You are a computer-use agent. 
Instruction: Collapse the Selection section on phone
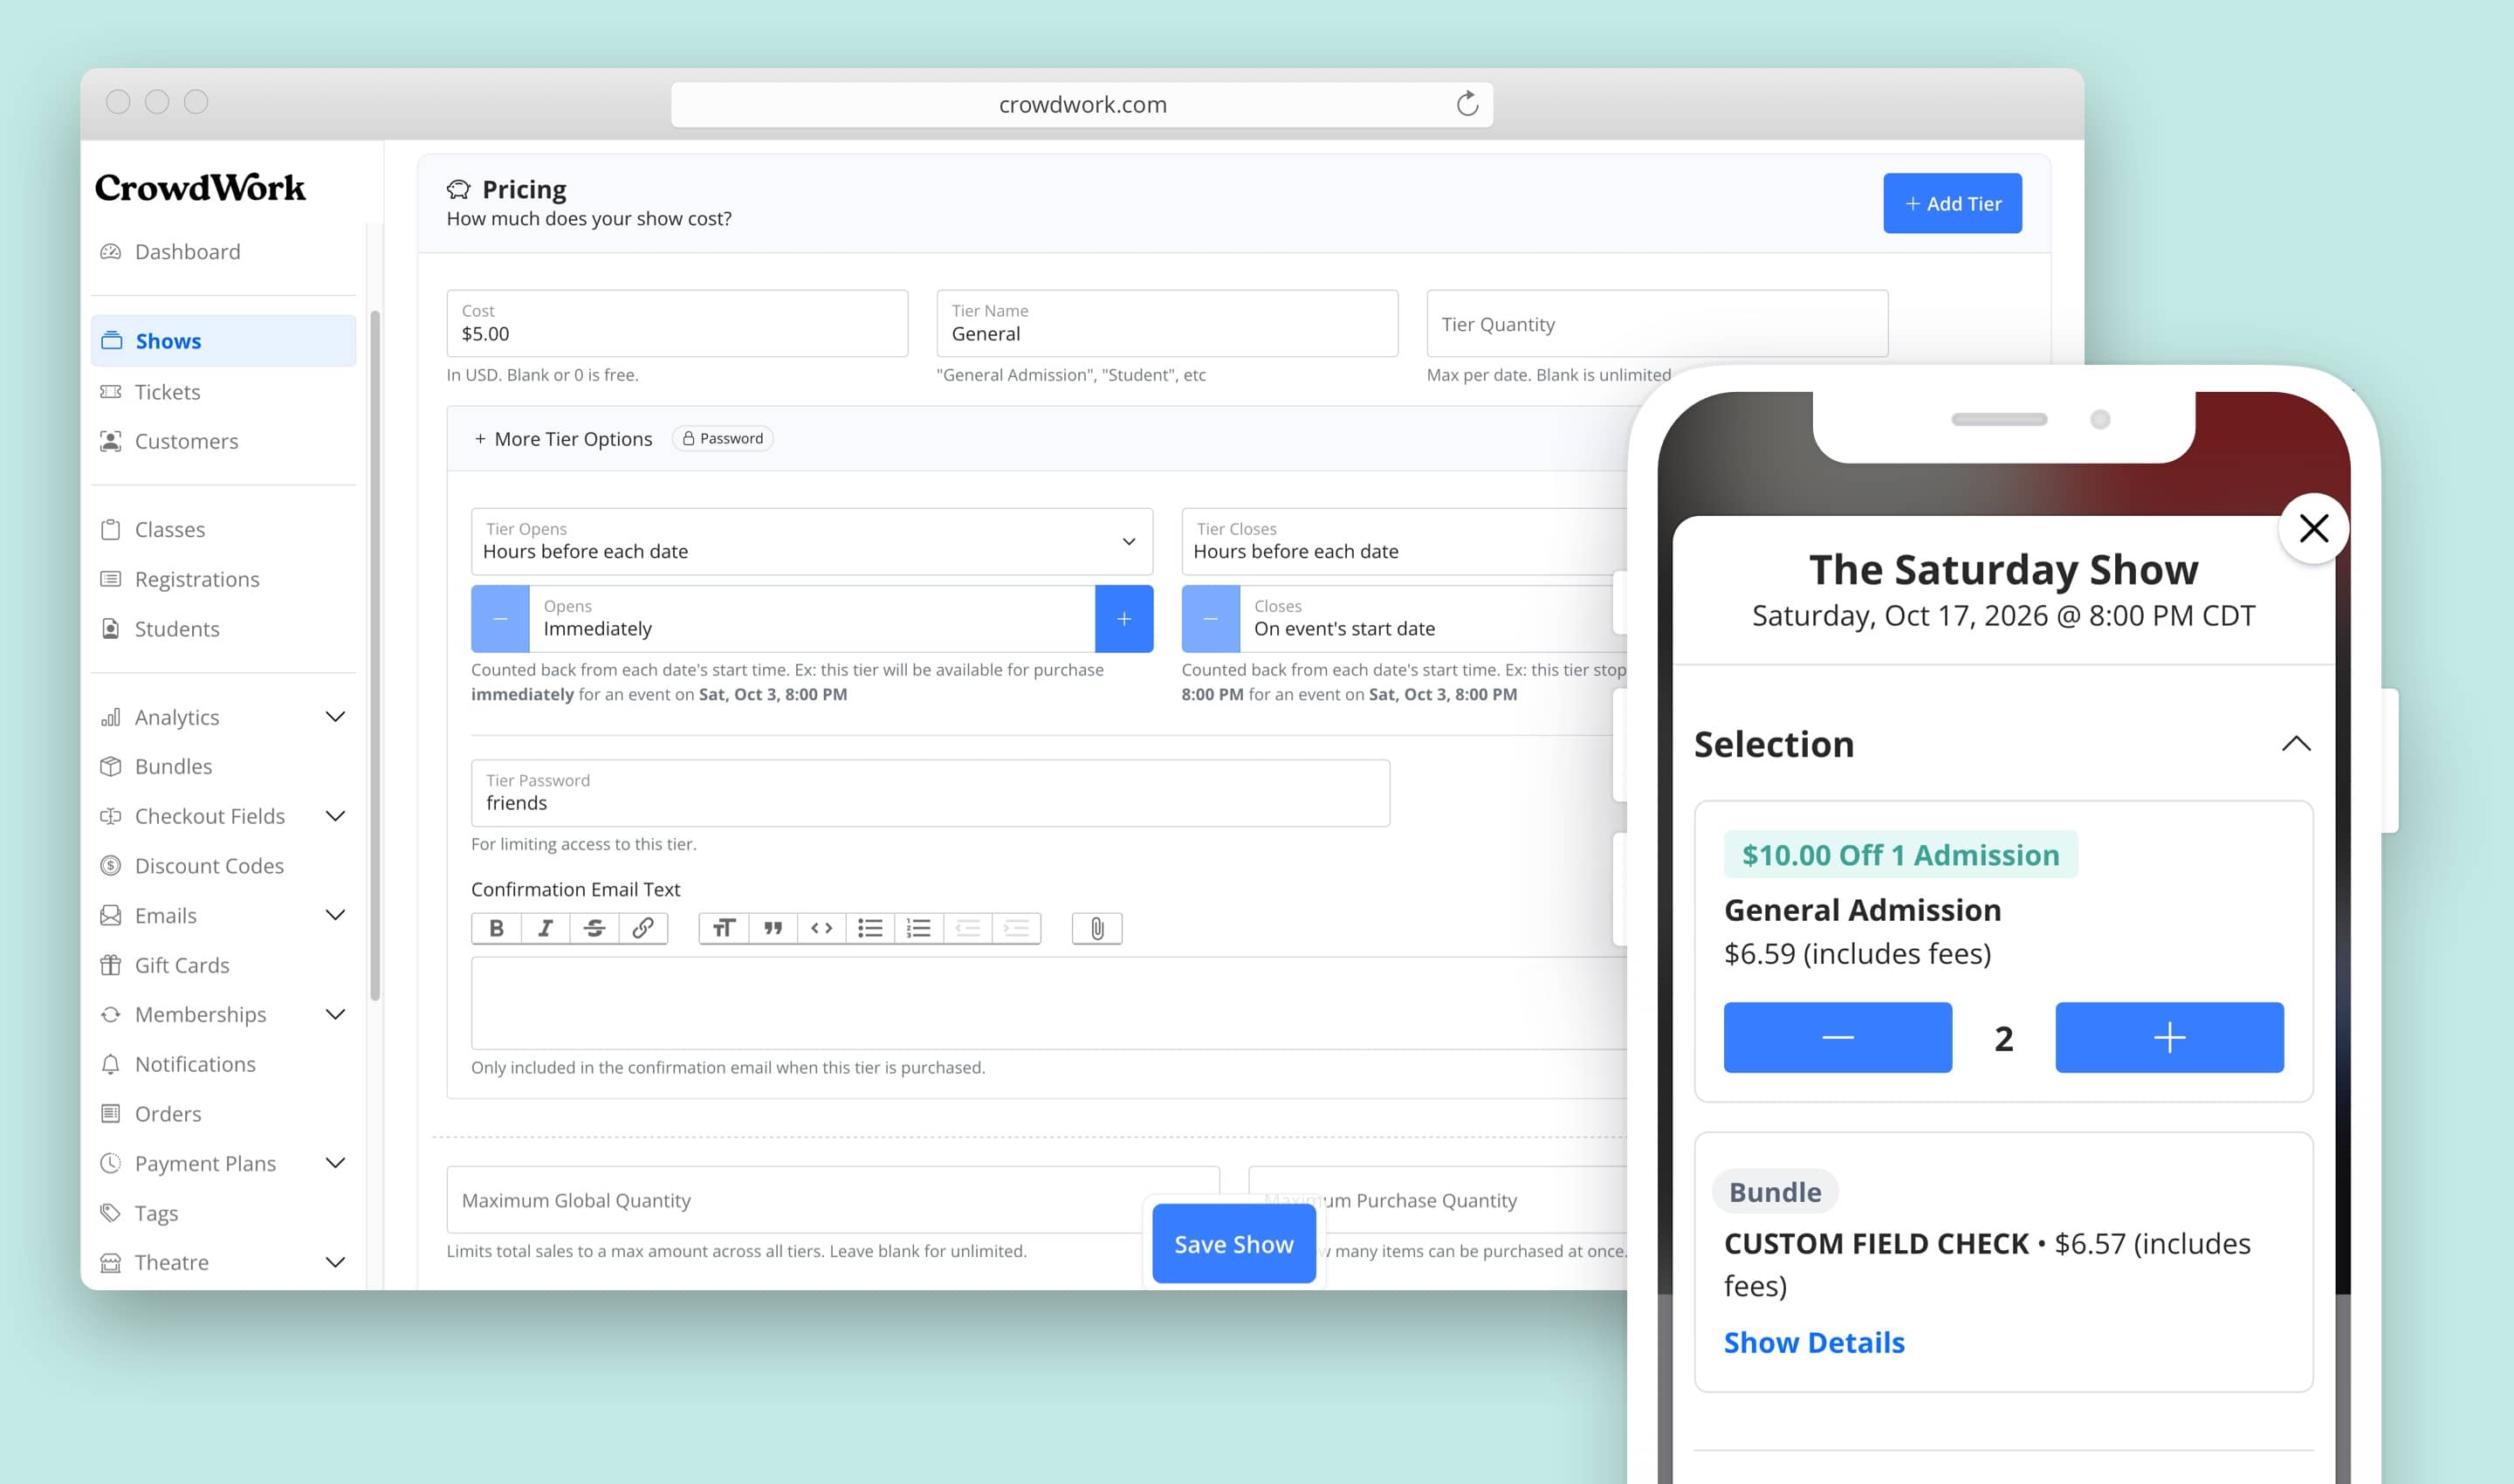coord(2296,744)
